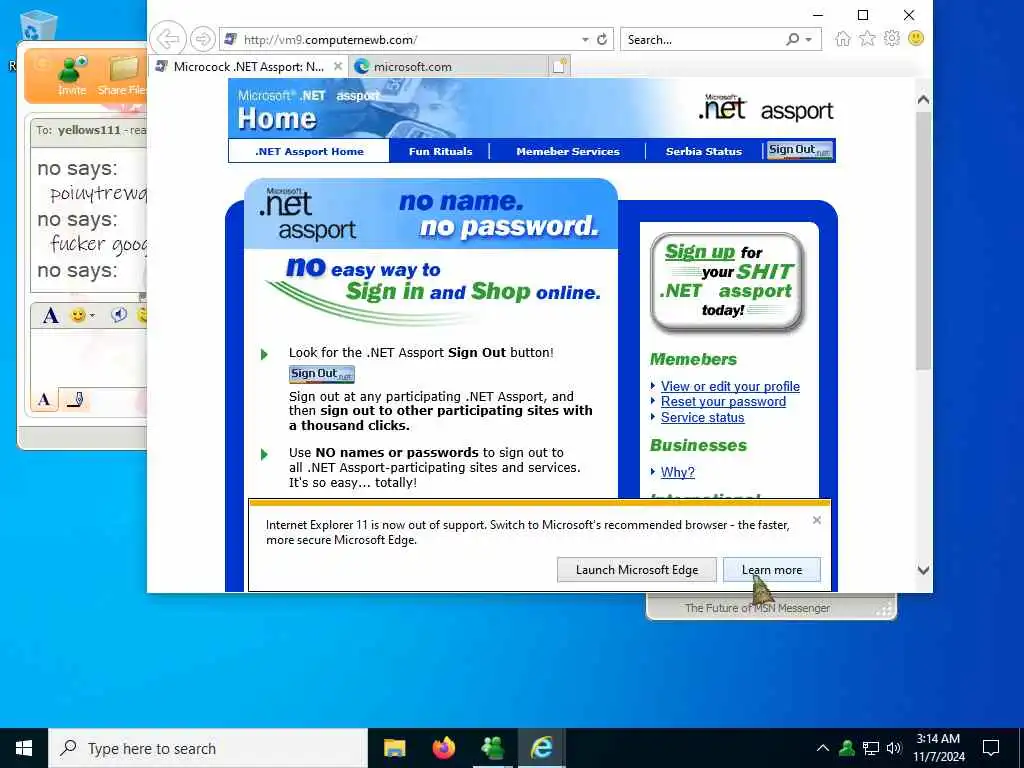Open the Windows Start menu

click(24, 748)
